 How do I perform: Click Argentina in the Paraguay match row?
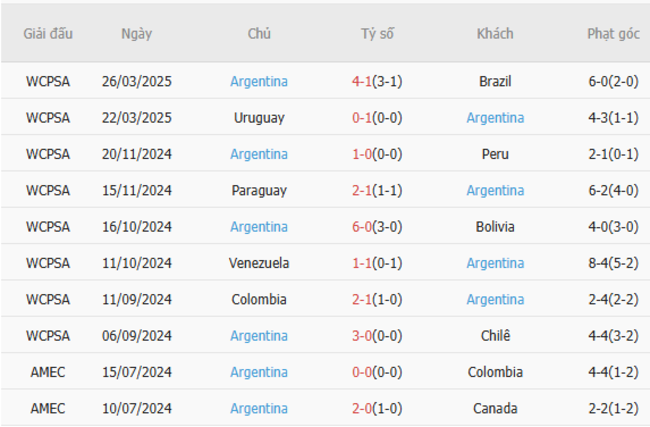(x=495, y=190)
